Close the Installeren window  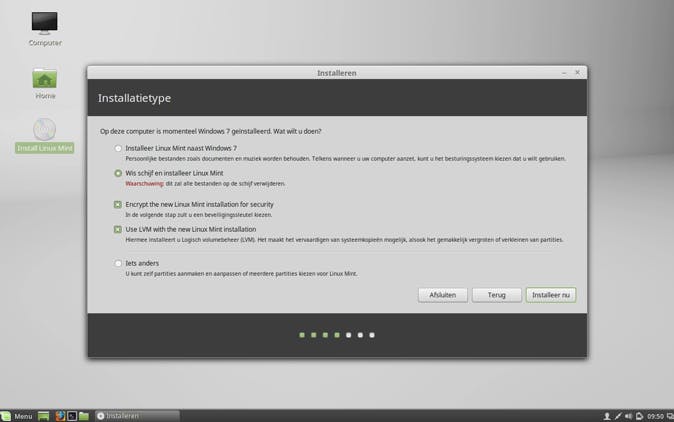coord(577,73)
